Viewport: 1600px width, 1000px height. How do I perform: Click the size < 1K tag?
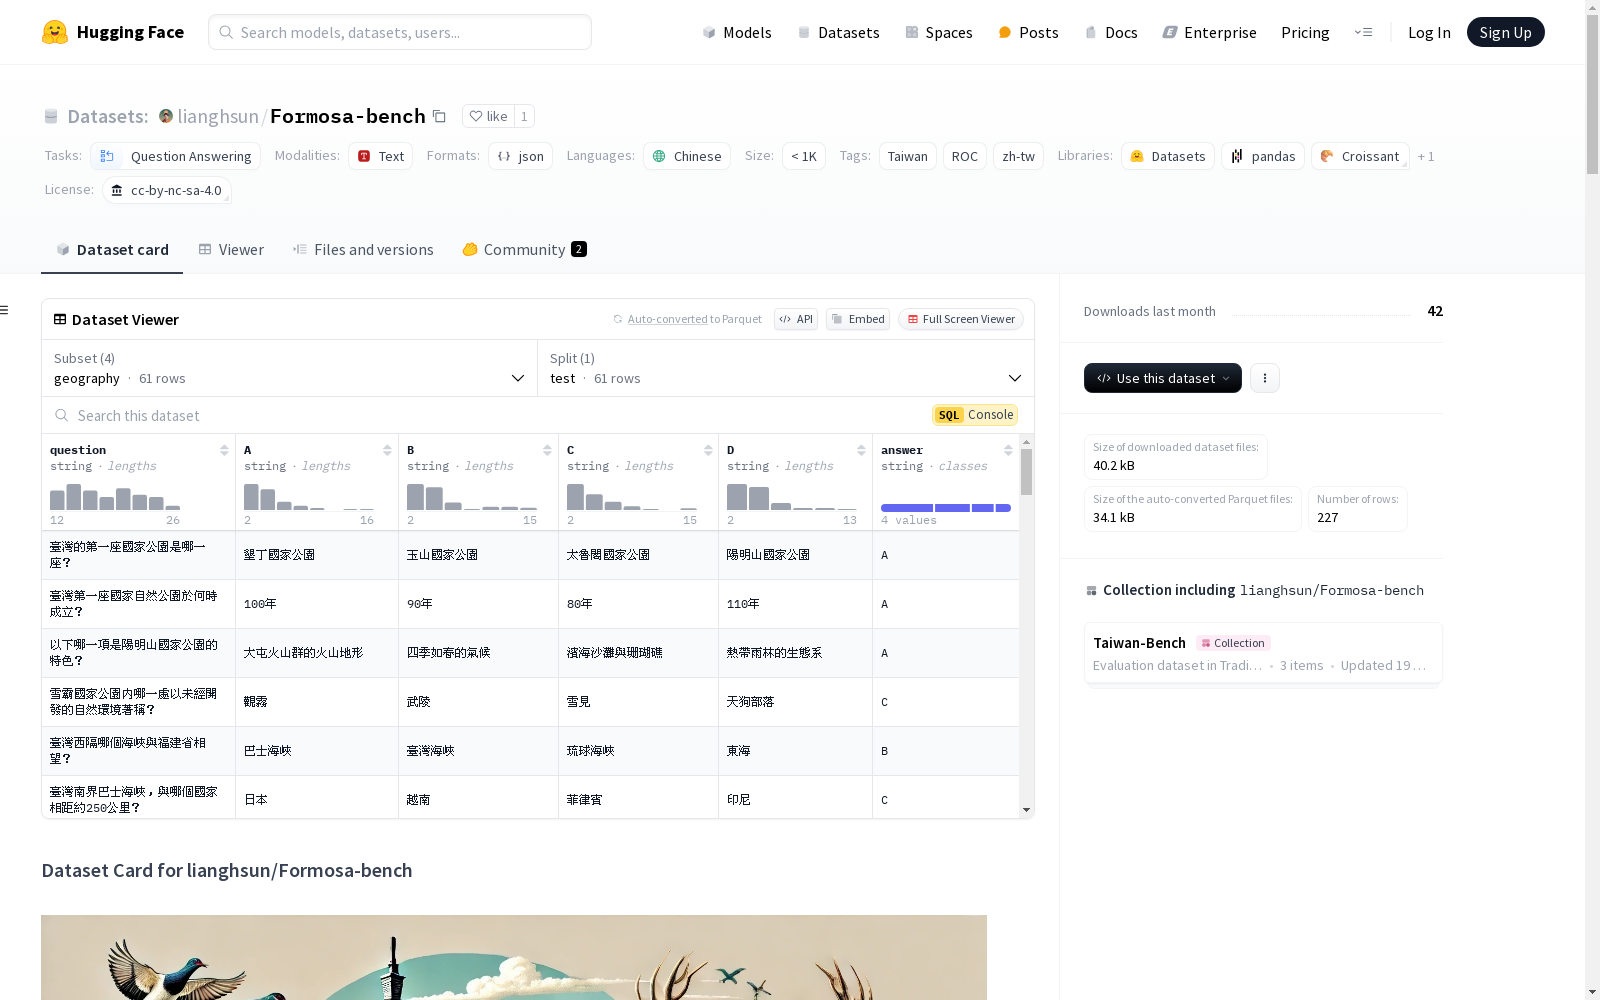coord(804,156)
